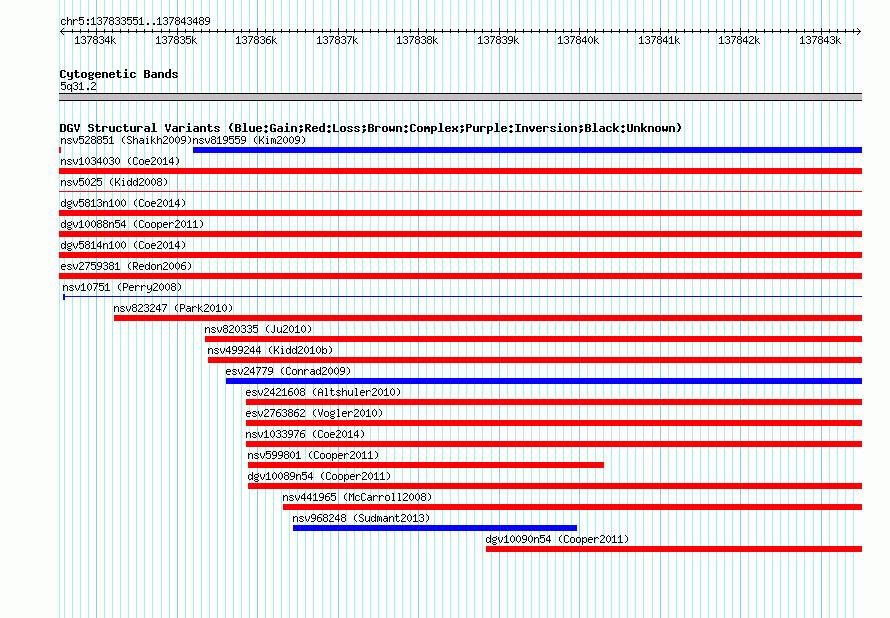Select the short red nsv599801 bar
Screen dimensions: 890x618
pos(426,465)
